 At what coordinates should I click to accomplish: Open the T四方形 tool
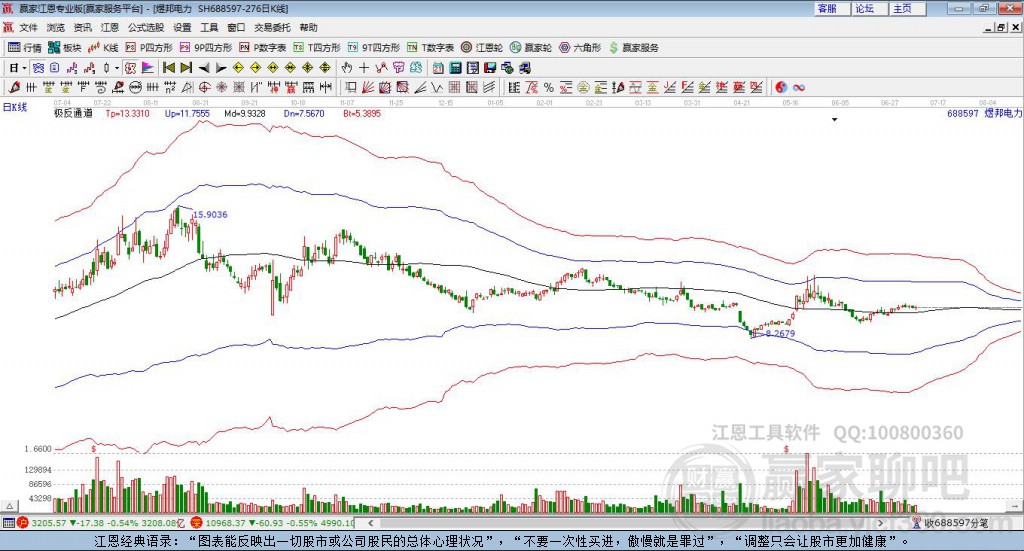317,48
